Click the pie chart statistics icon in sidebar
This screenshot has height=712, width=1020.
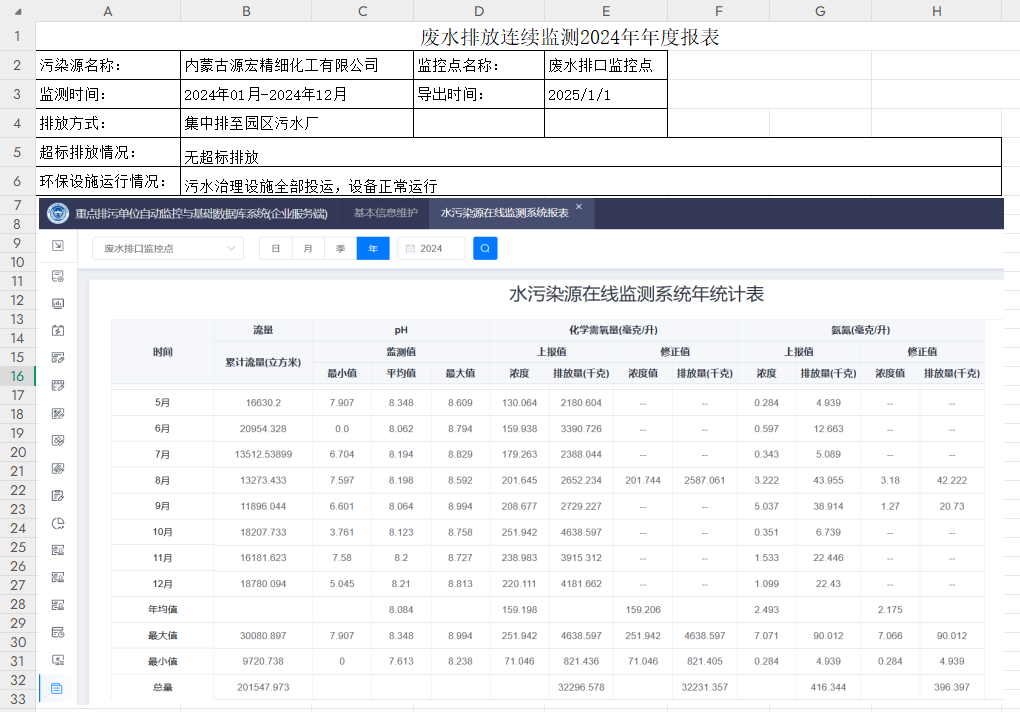[x=57, y=524]
